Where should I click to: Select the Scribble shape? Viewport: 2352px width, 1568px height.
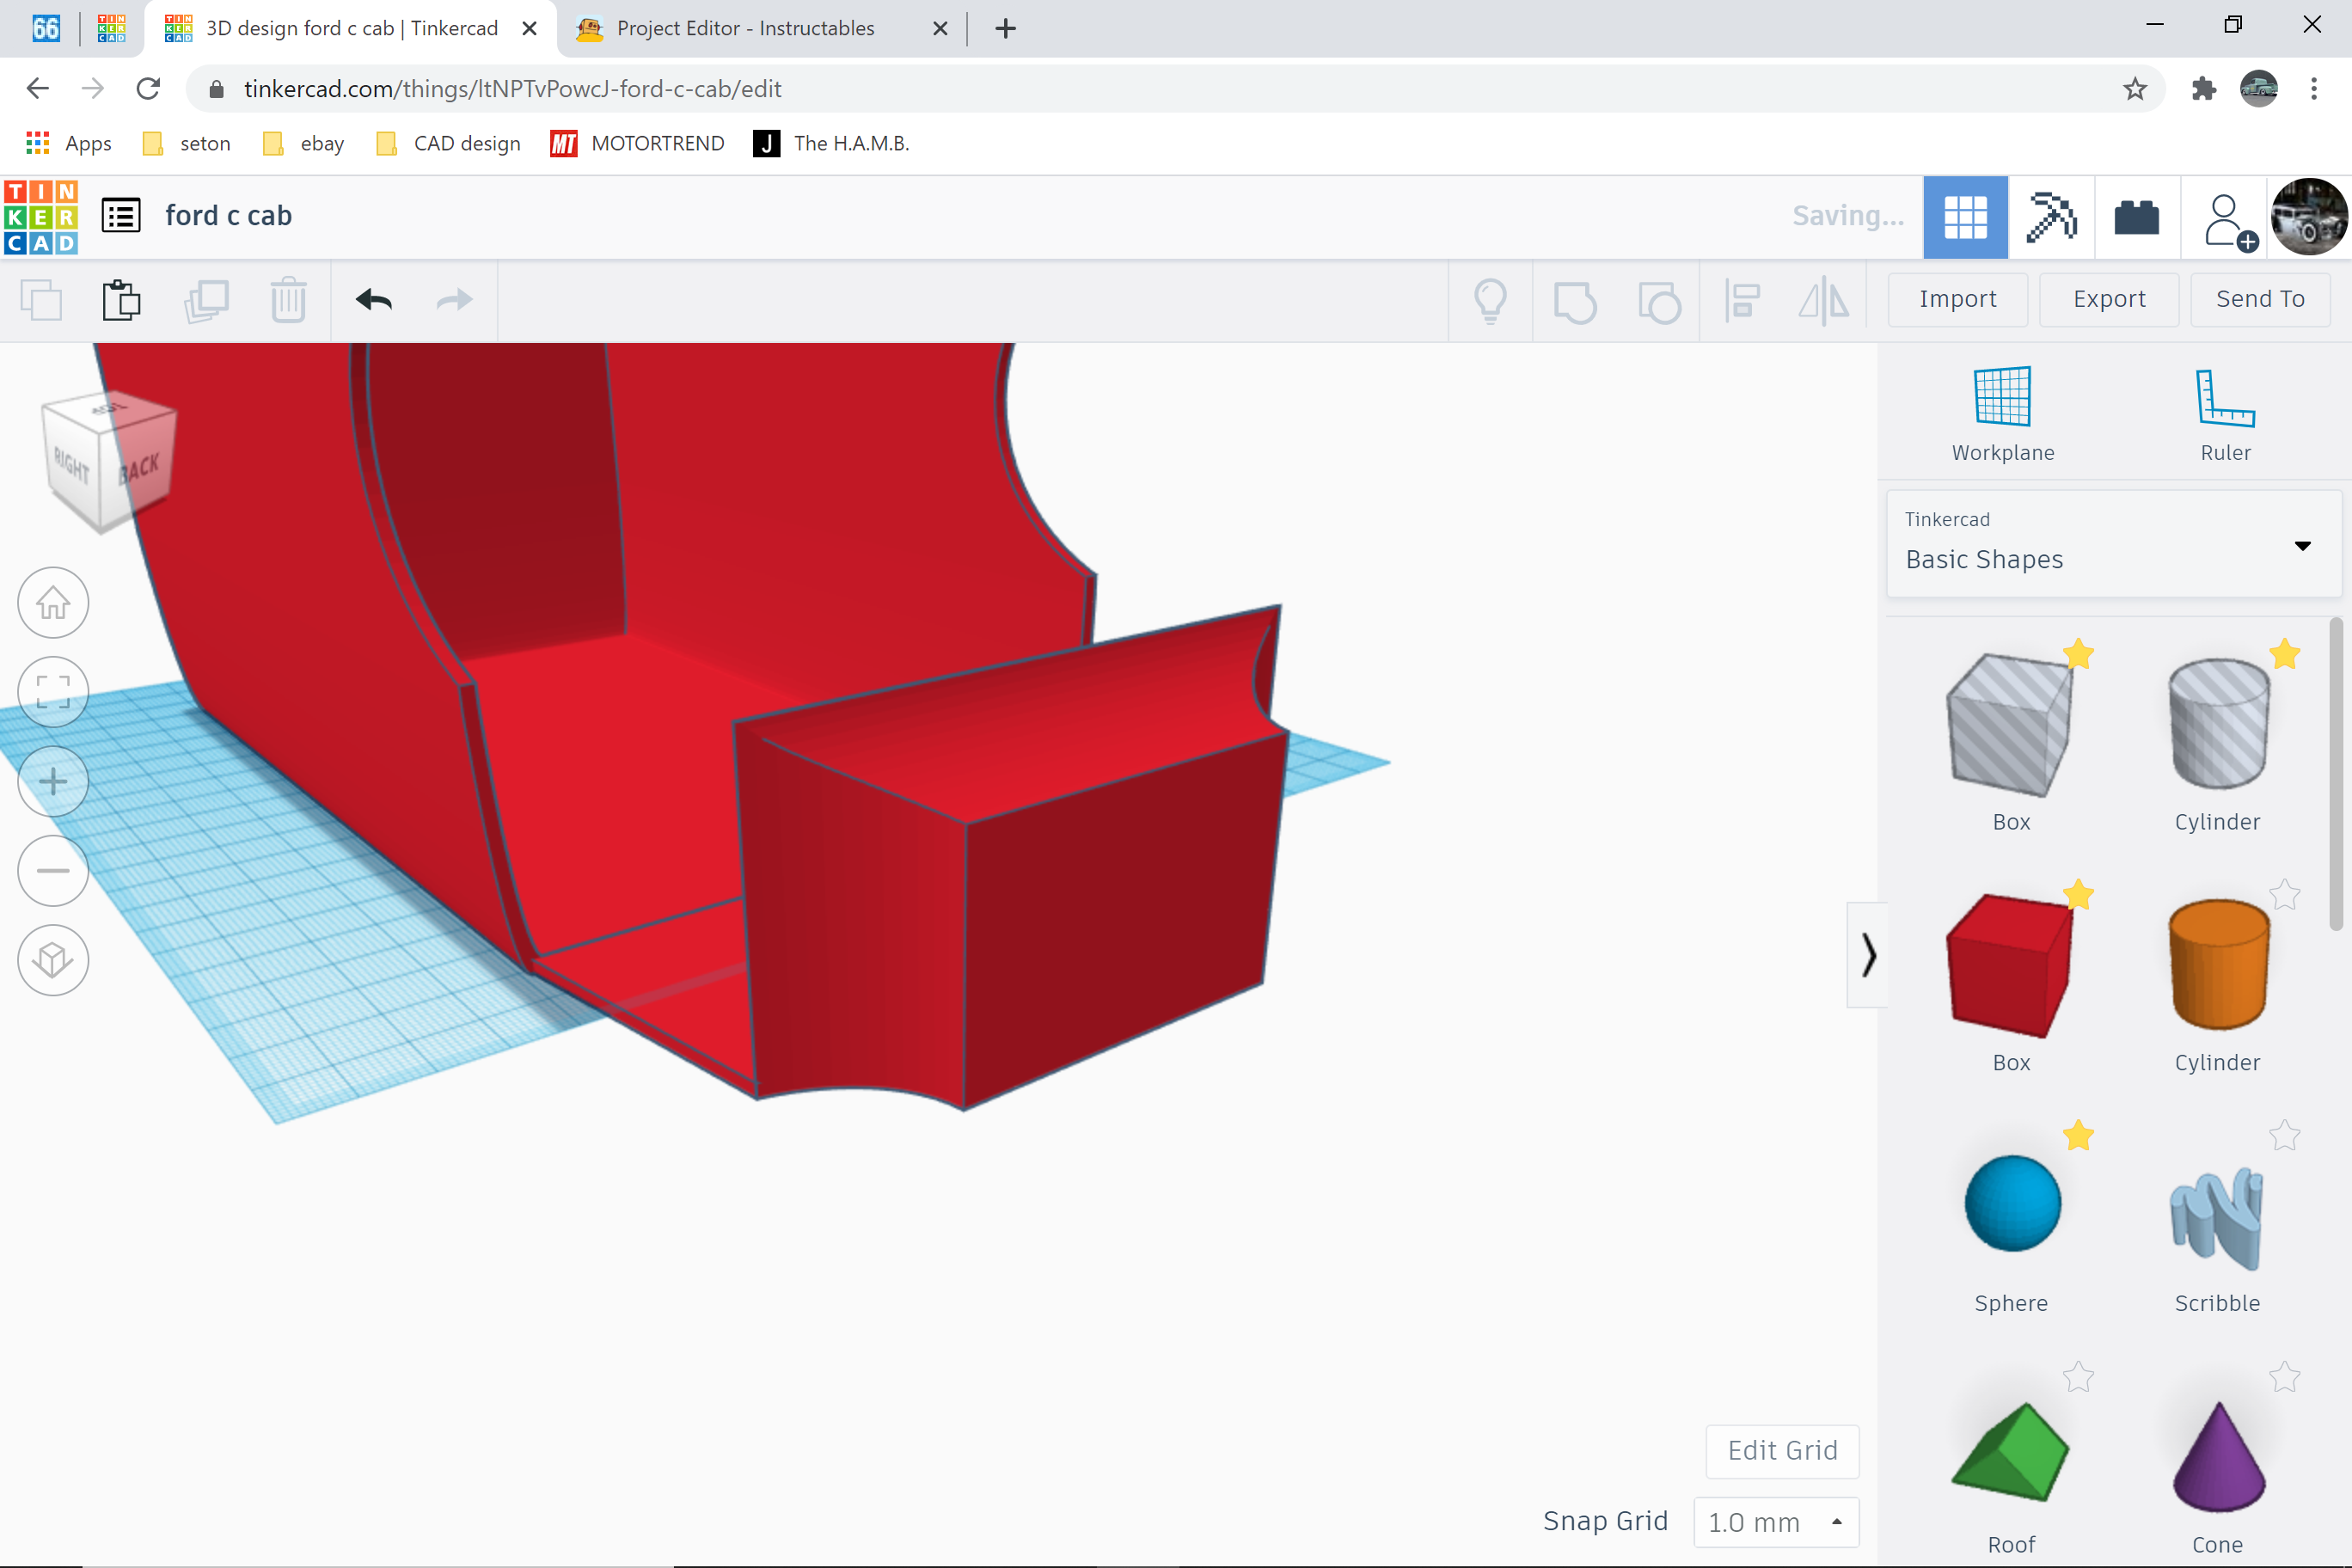2217,1218
